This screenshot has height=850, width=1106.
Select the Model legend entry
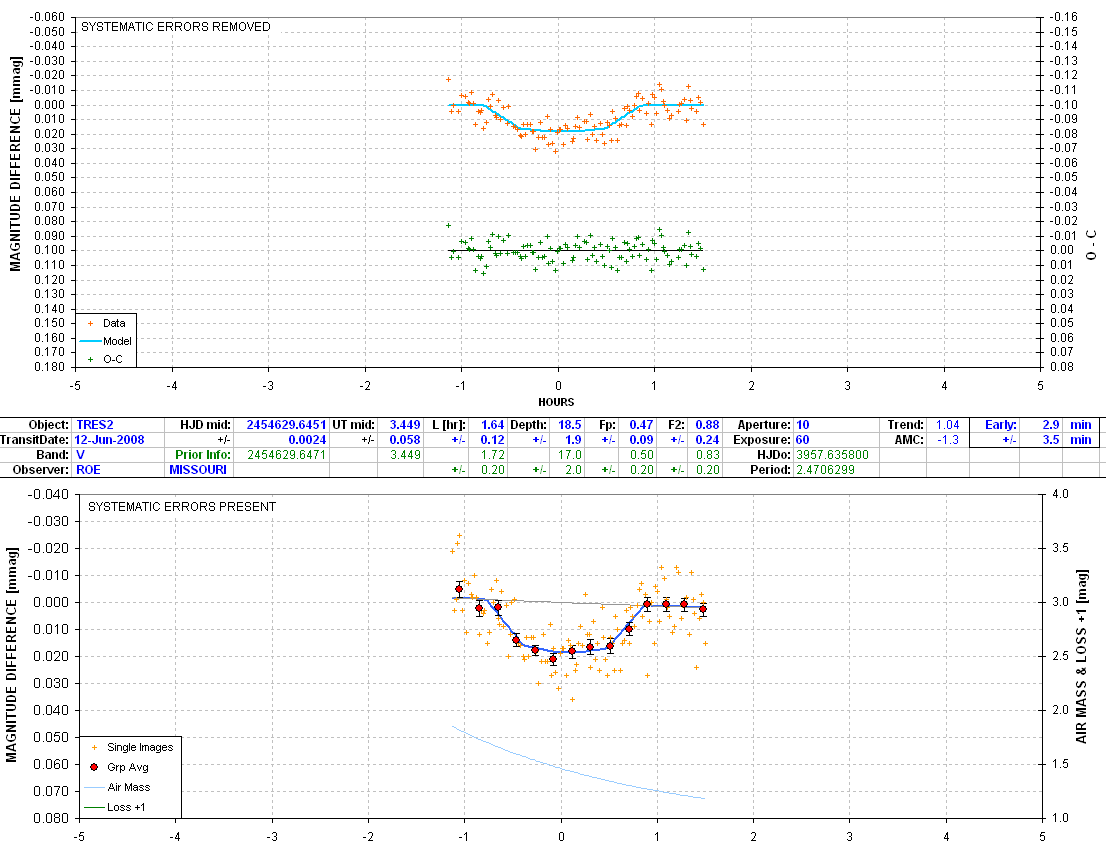[106, 341]
